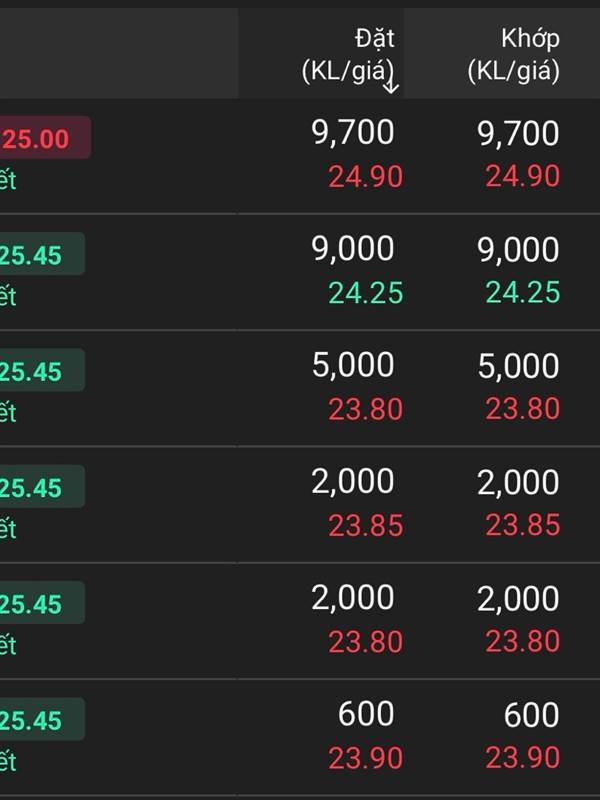
Task: Click the red 24.90 price under Đặt column
Action: (x=365, y=177)
